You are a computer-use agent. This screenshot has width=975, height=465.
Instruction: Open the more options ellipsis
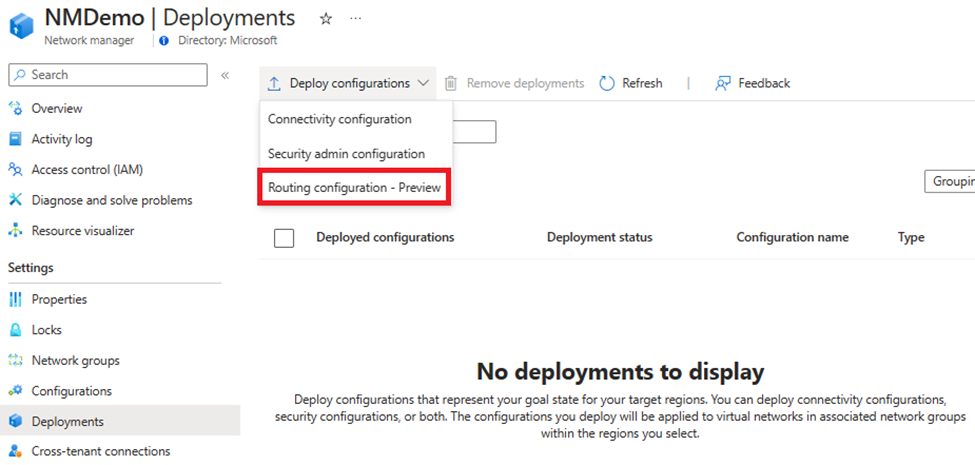click(356, 19)
